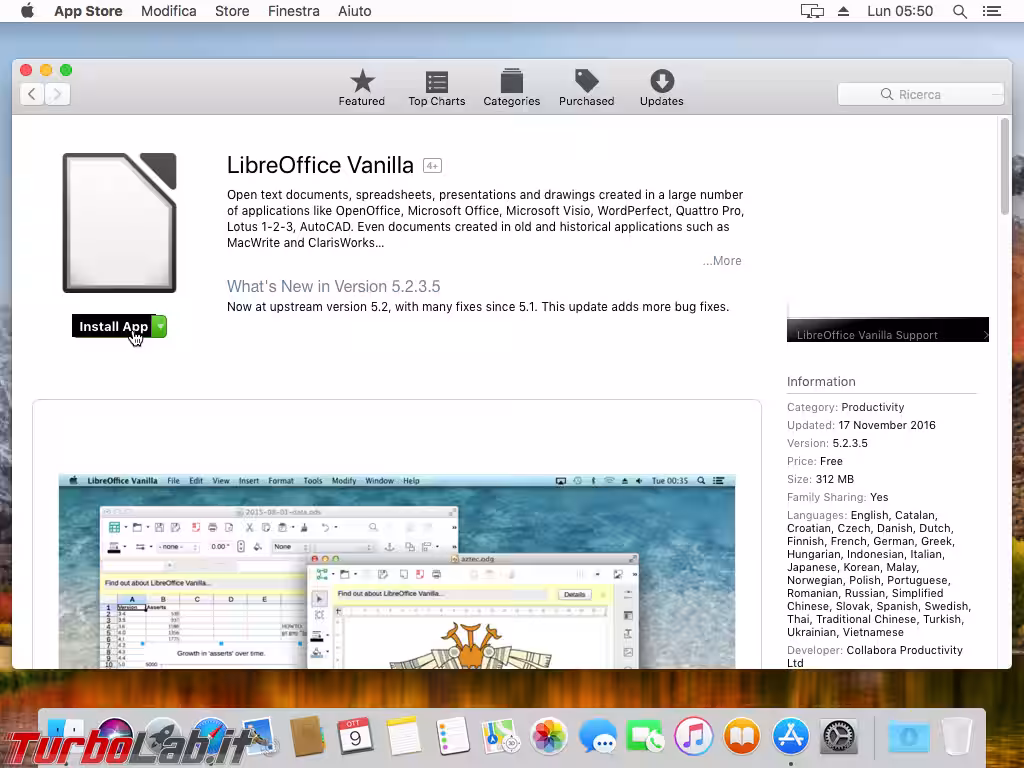Open iTunes from the Dock
The image size is (1024, 768).
tap(694, 736)
